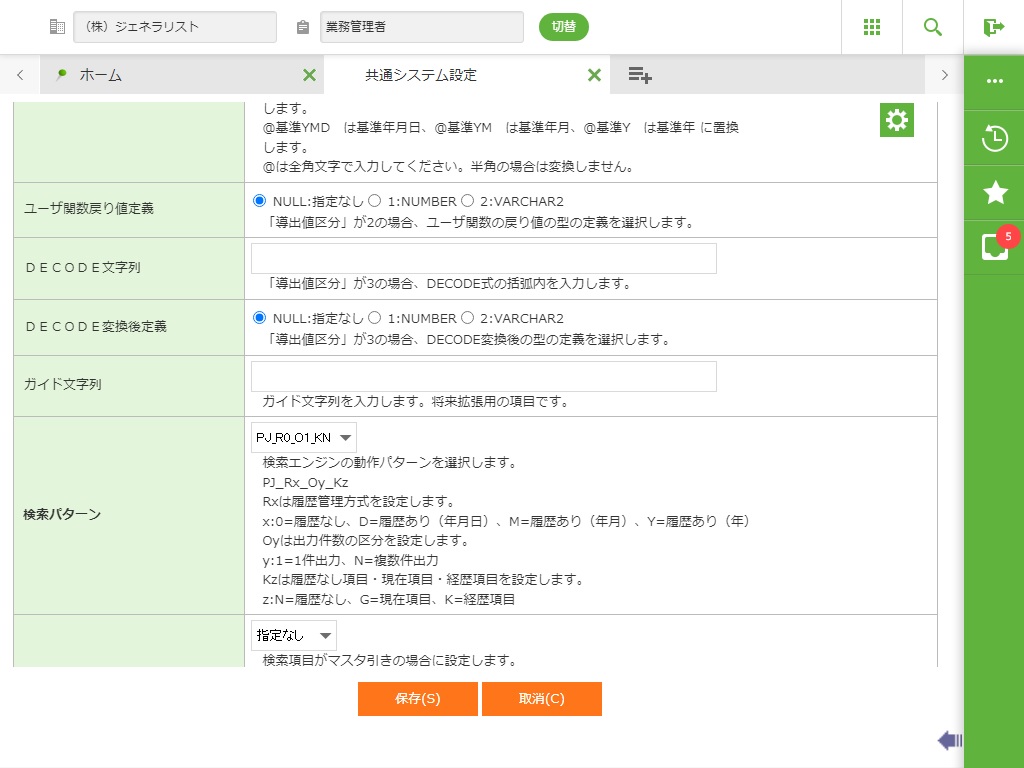Switch to the ホーム tab
Viewport: 1024px width, 768px height.
(x=100, y=75)
